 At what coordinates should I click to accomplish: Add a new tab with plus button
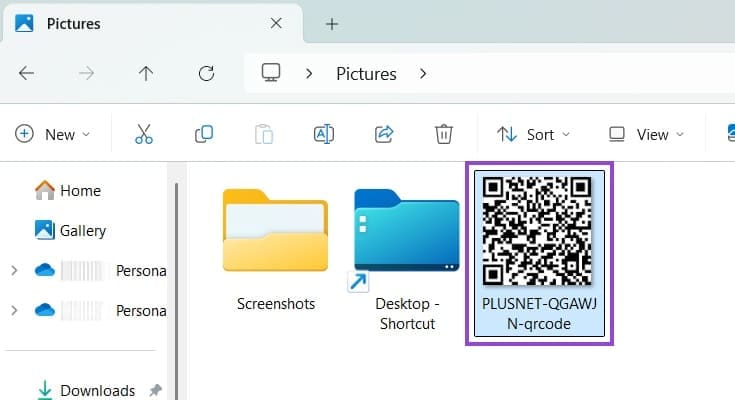(332, 23)
